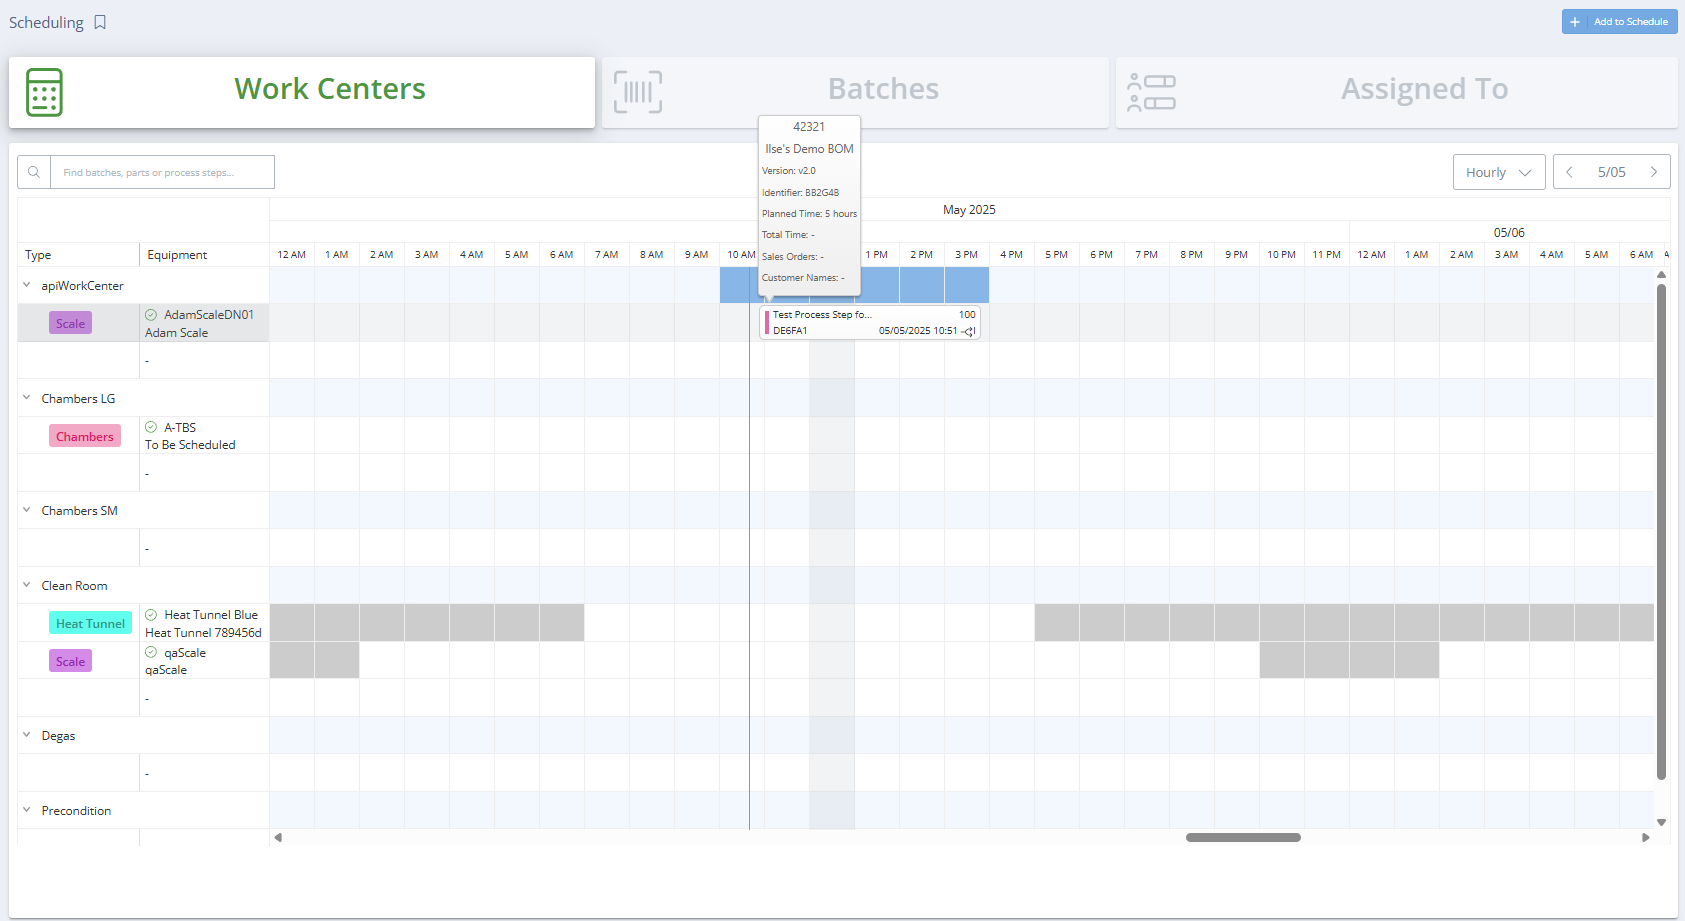Click the A-TBS equipment name
The height and width of the screenshot is (921, 1685).
(180, 427)
